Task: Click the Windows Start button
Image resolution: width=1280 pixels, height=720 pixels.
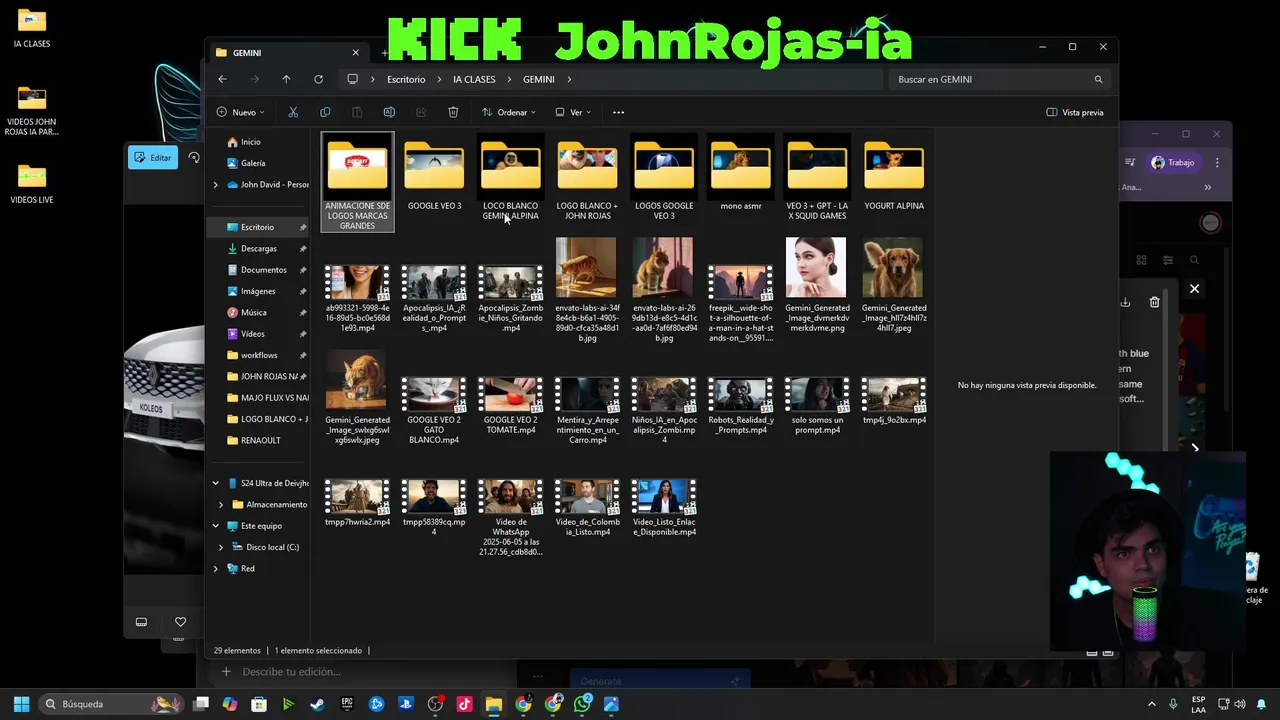Action: [21, 704]
